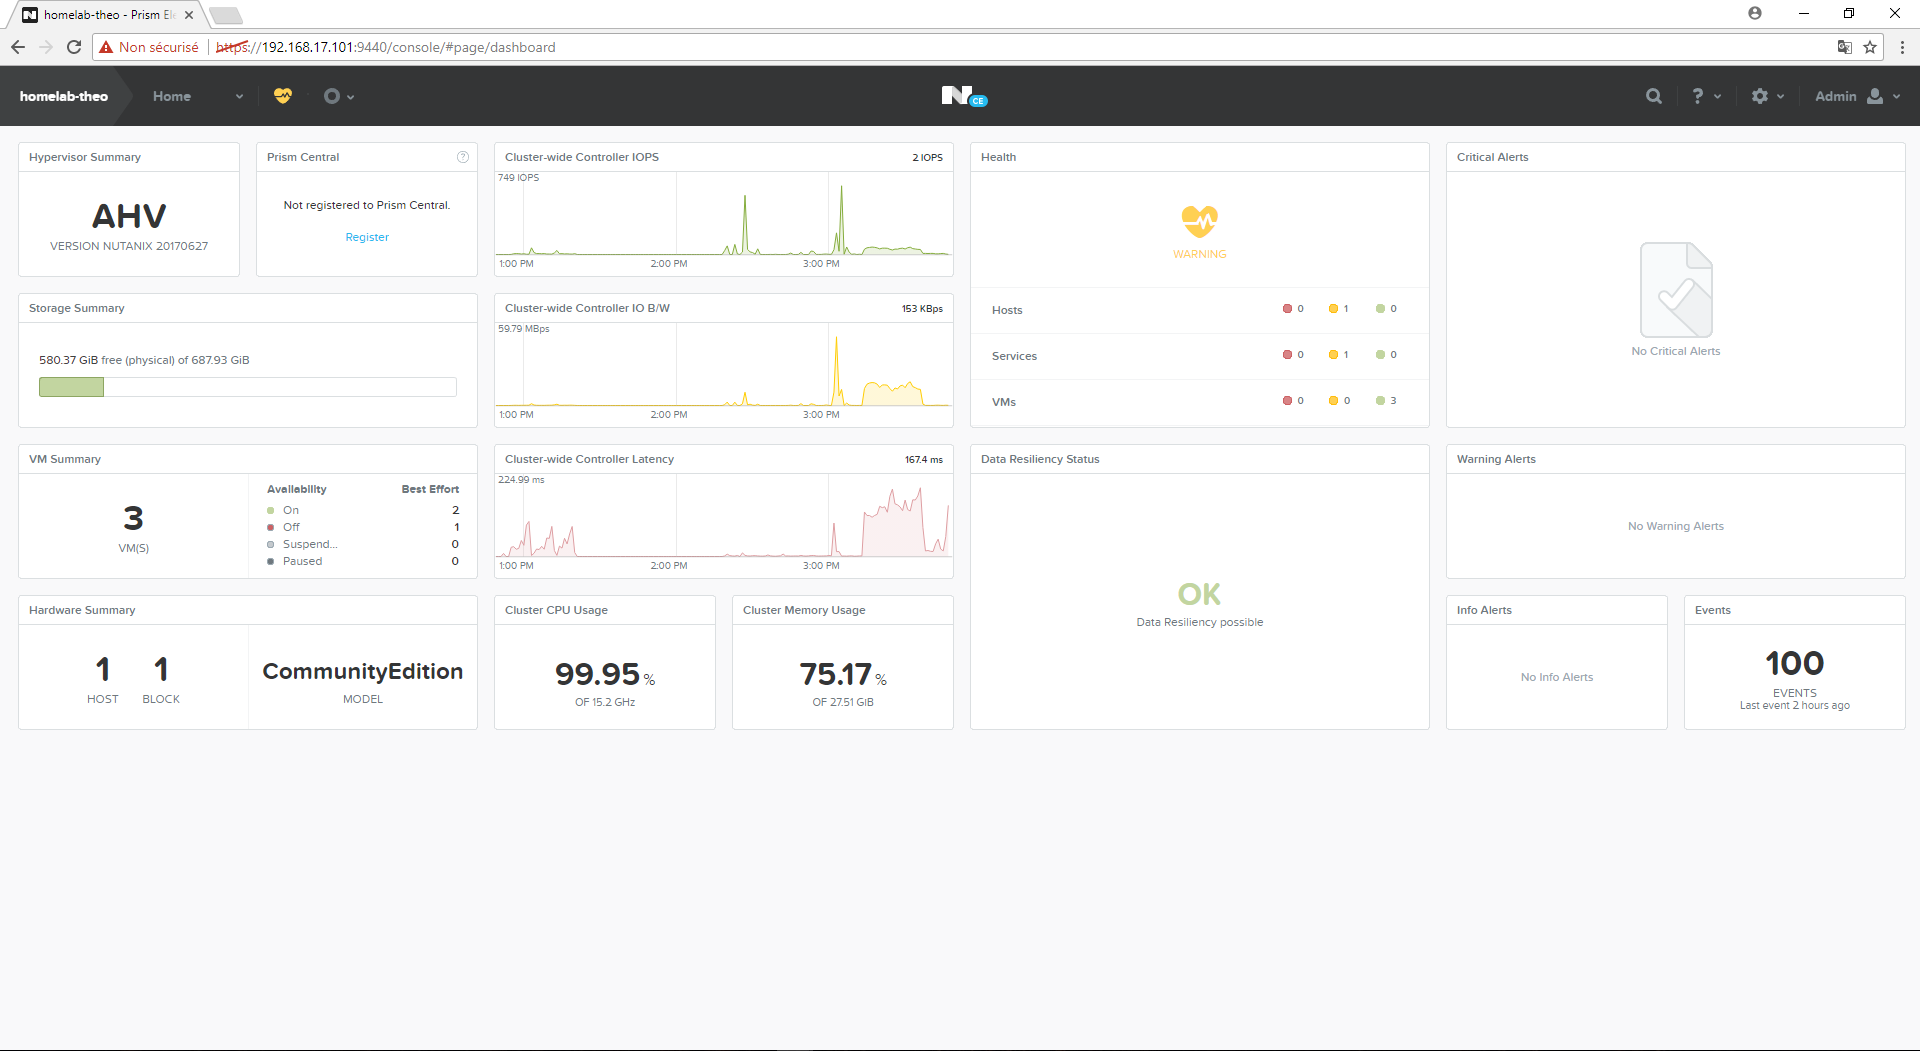Reload the page with browser refresh icon

[x=74, y=47]
